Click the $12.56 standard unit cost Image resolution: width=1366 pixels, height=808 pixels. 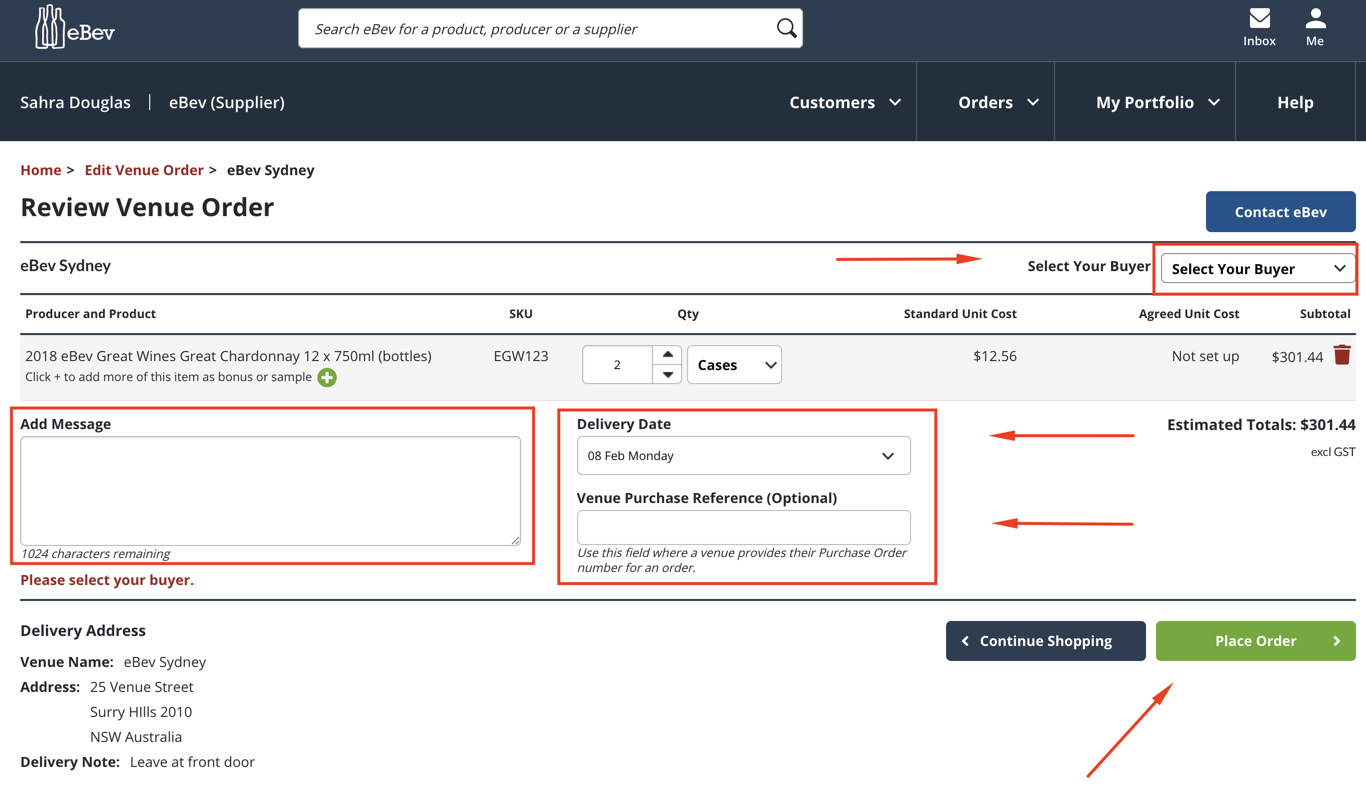pyautogui.click(x=995, y=356)
